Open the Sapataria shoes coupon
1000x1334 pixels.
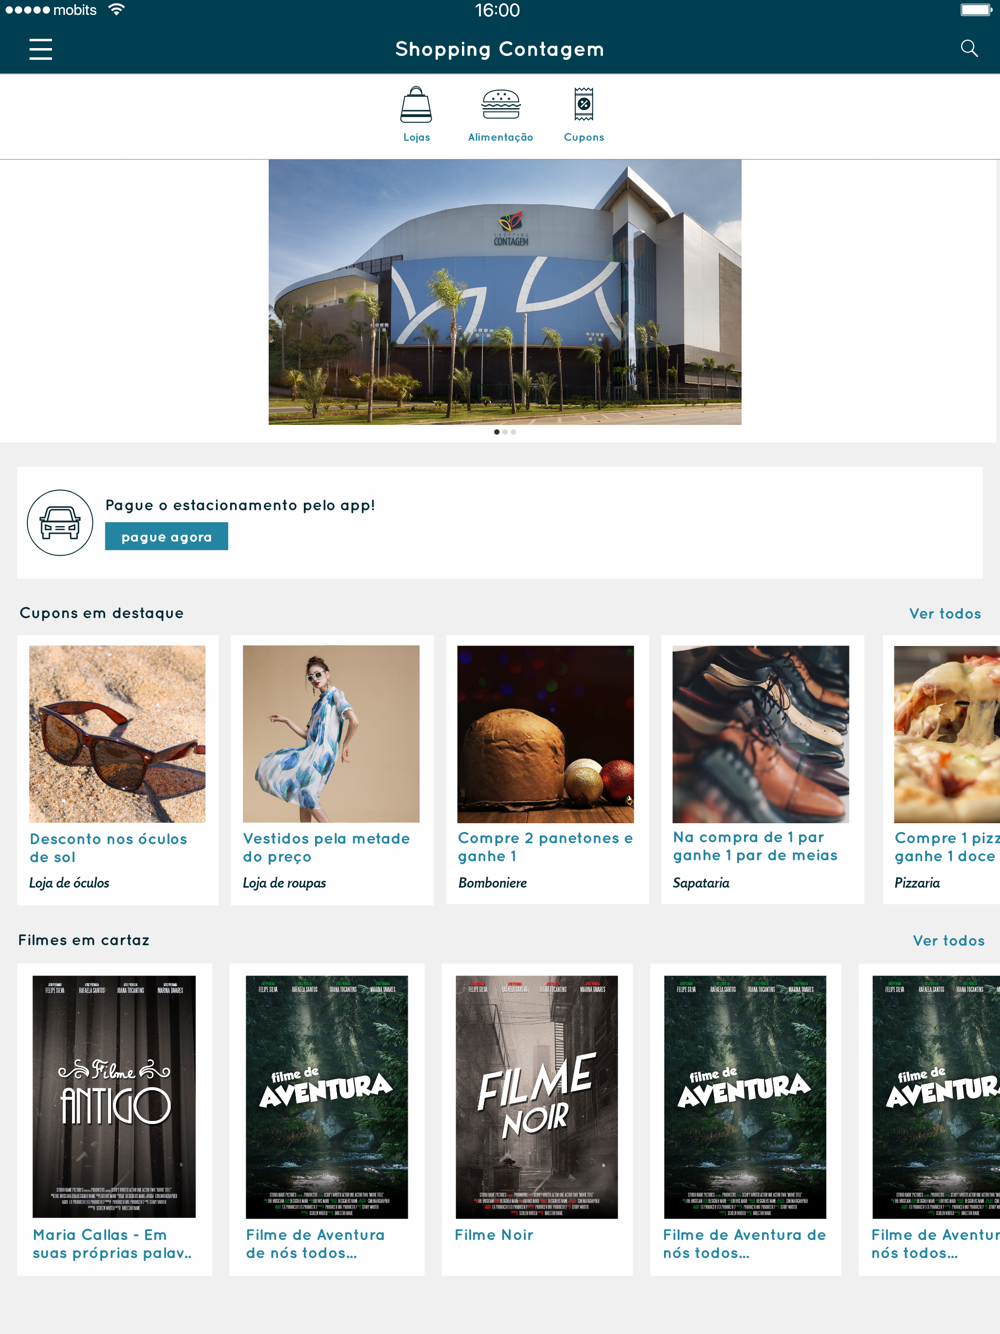click(762, 769)
